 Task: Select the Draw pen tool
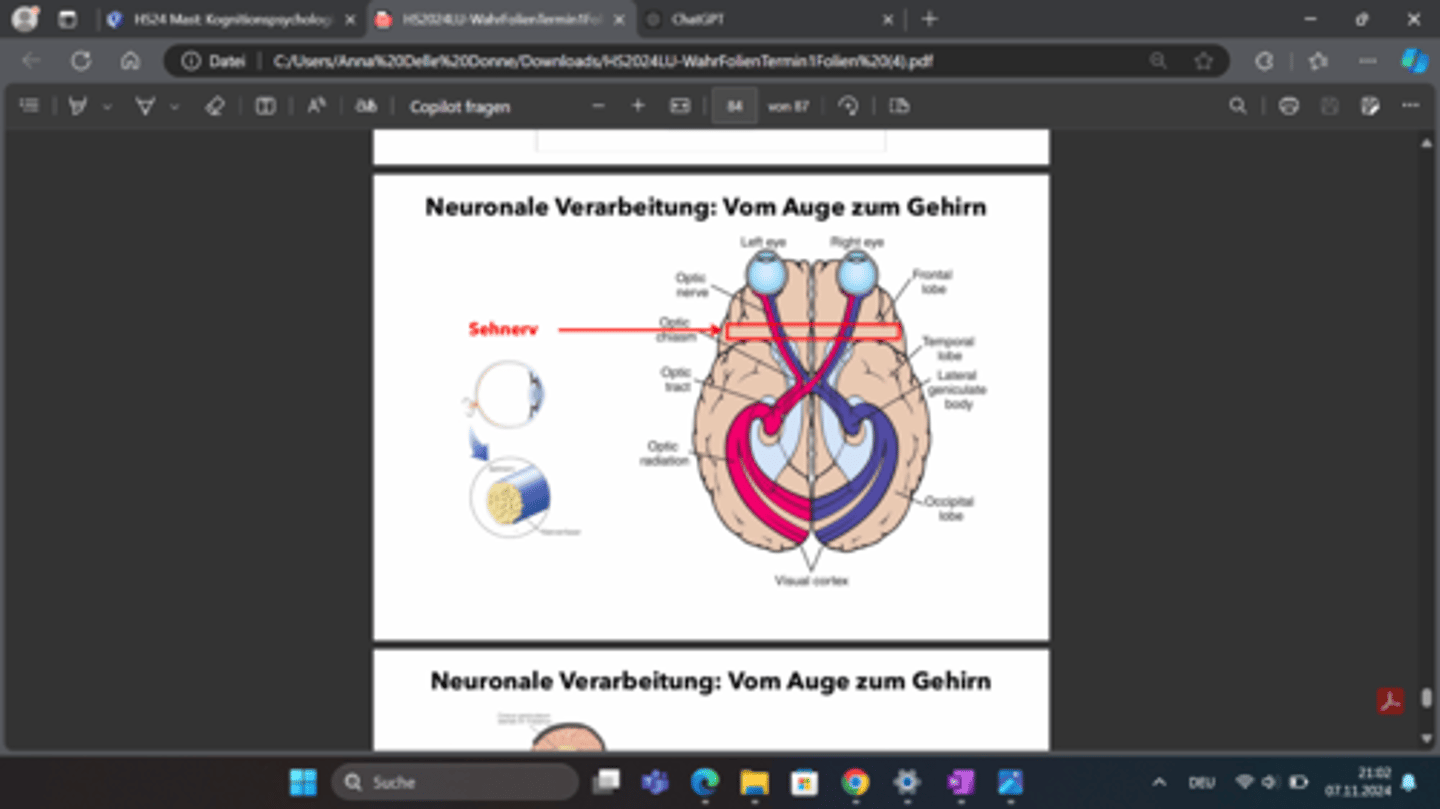click(x=145, y=106)
